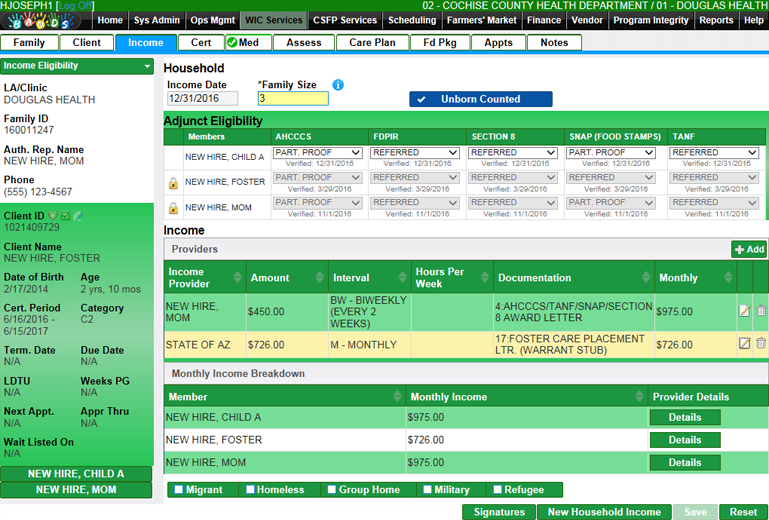The height and width of the screenshot is (520, 769).
Task: Toggle the Unborn Counted option
Action: (x=480, y=99)
